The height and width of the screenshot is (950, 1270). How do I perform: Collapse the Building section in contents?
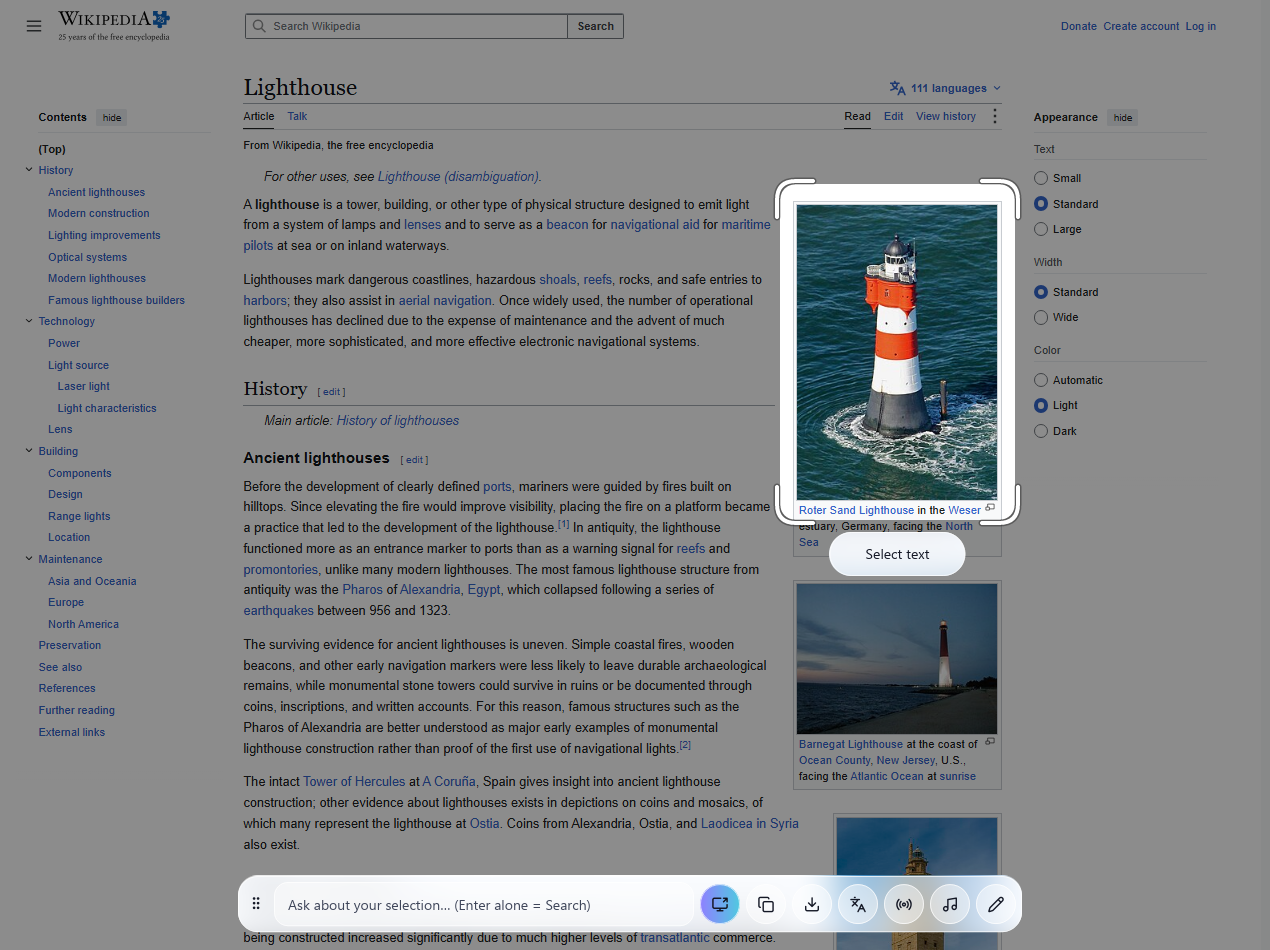(x=29, y=451)
